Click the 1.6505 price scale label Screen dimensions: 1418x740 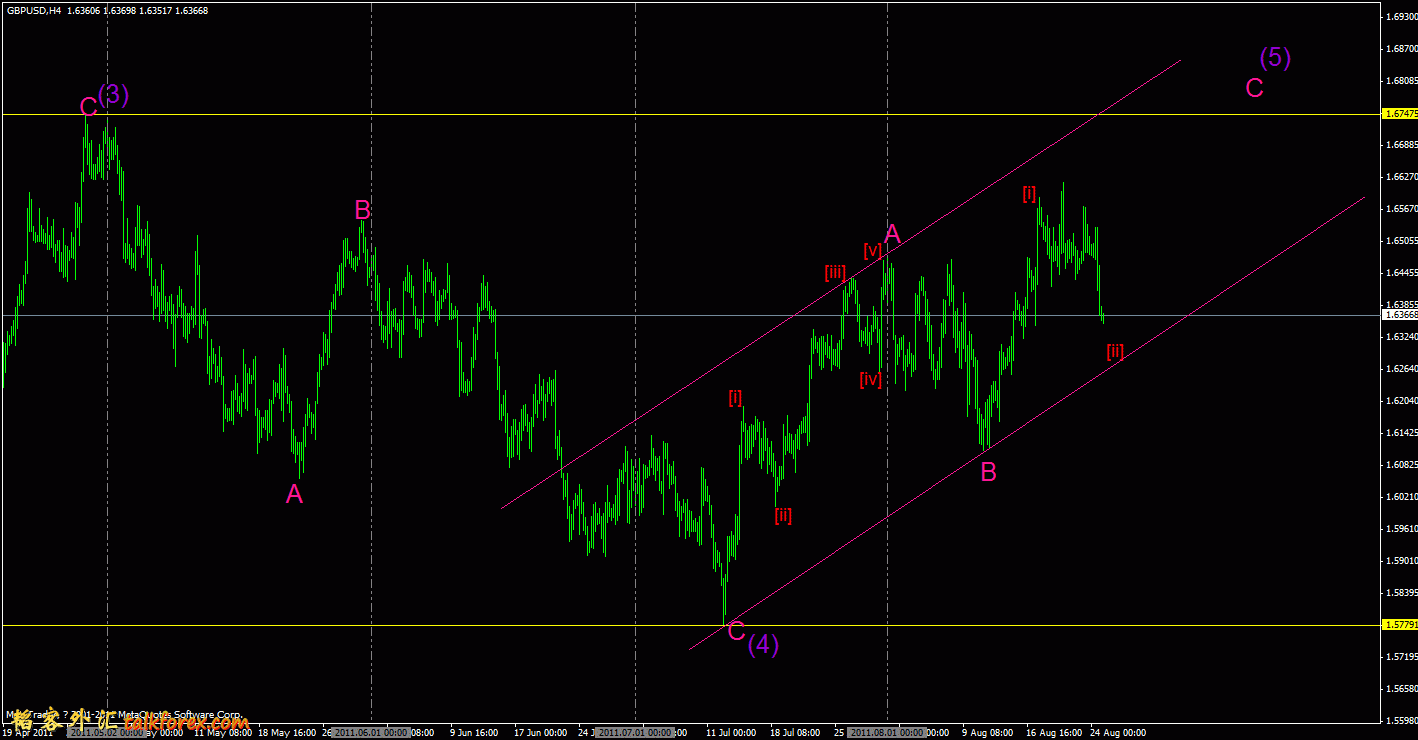(x=1400, y=240)
